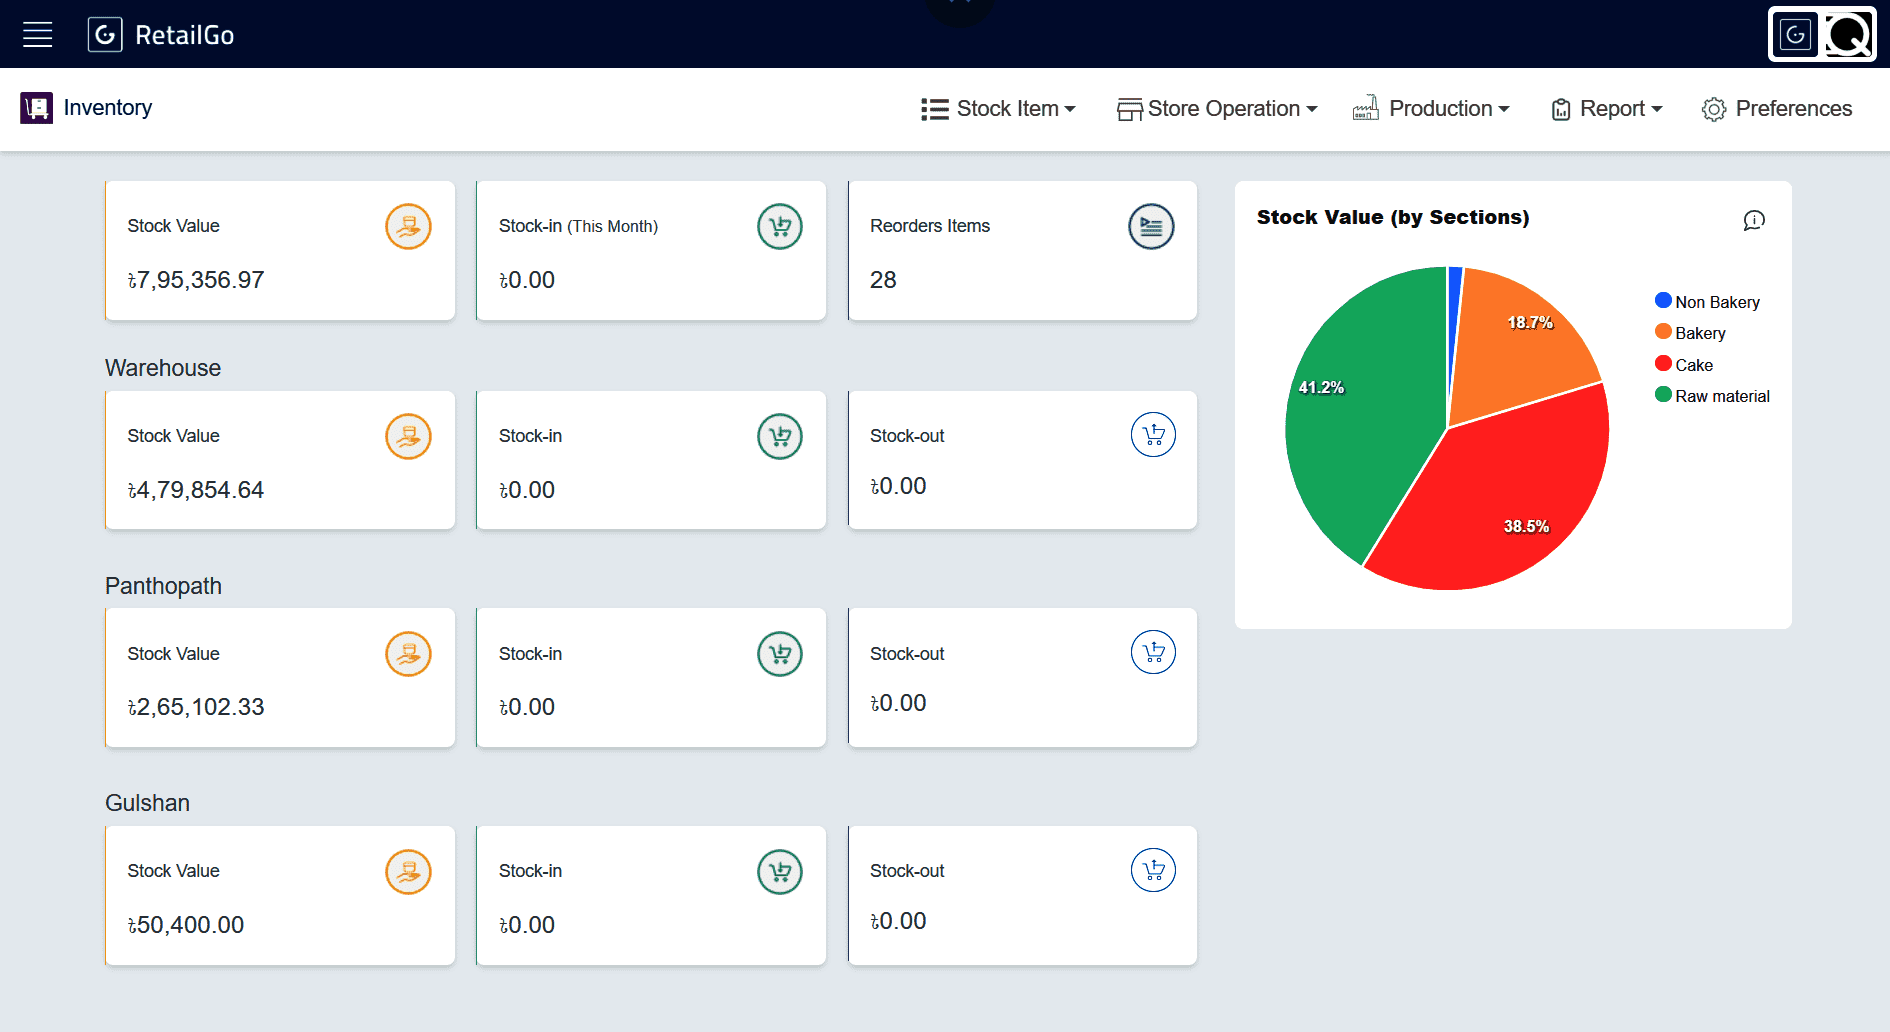Click the Stock-in This Month cart icon
This screenshot has width=1890, height=1032.
[780, 227]
